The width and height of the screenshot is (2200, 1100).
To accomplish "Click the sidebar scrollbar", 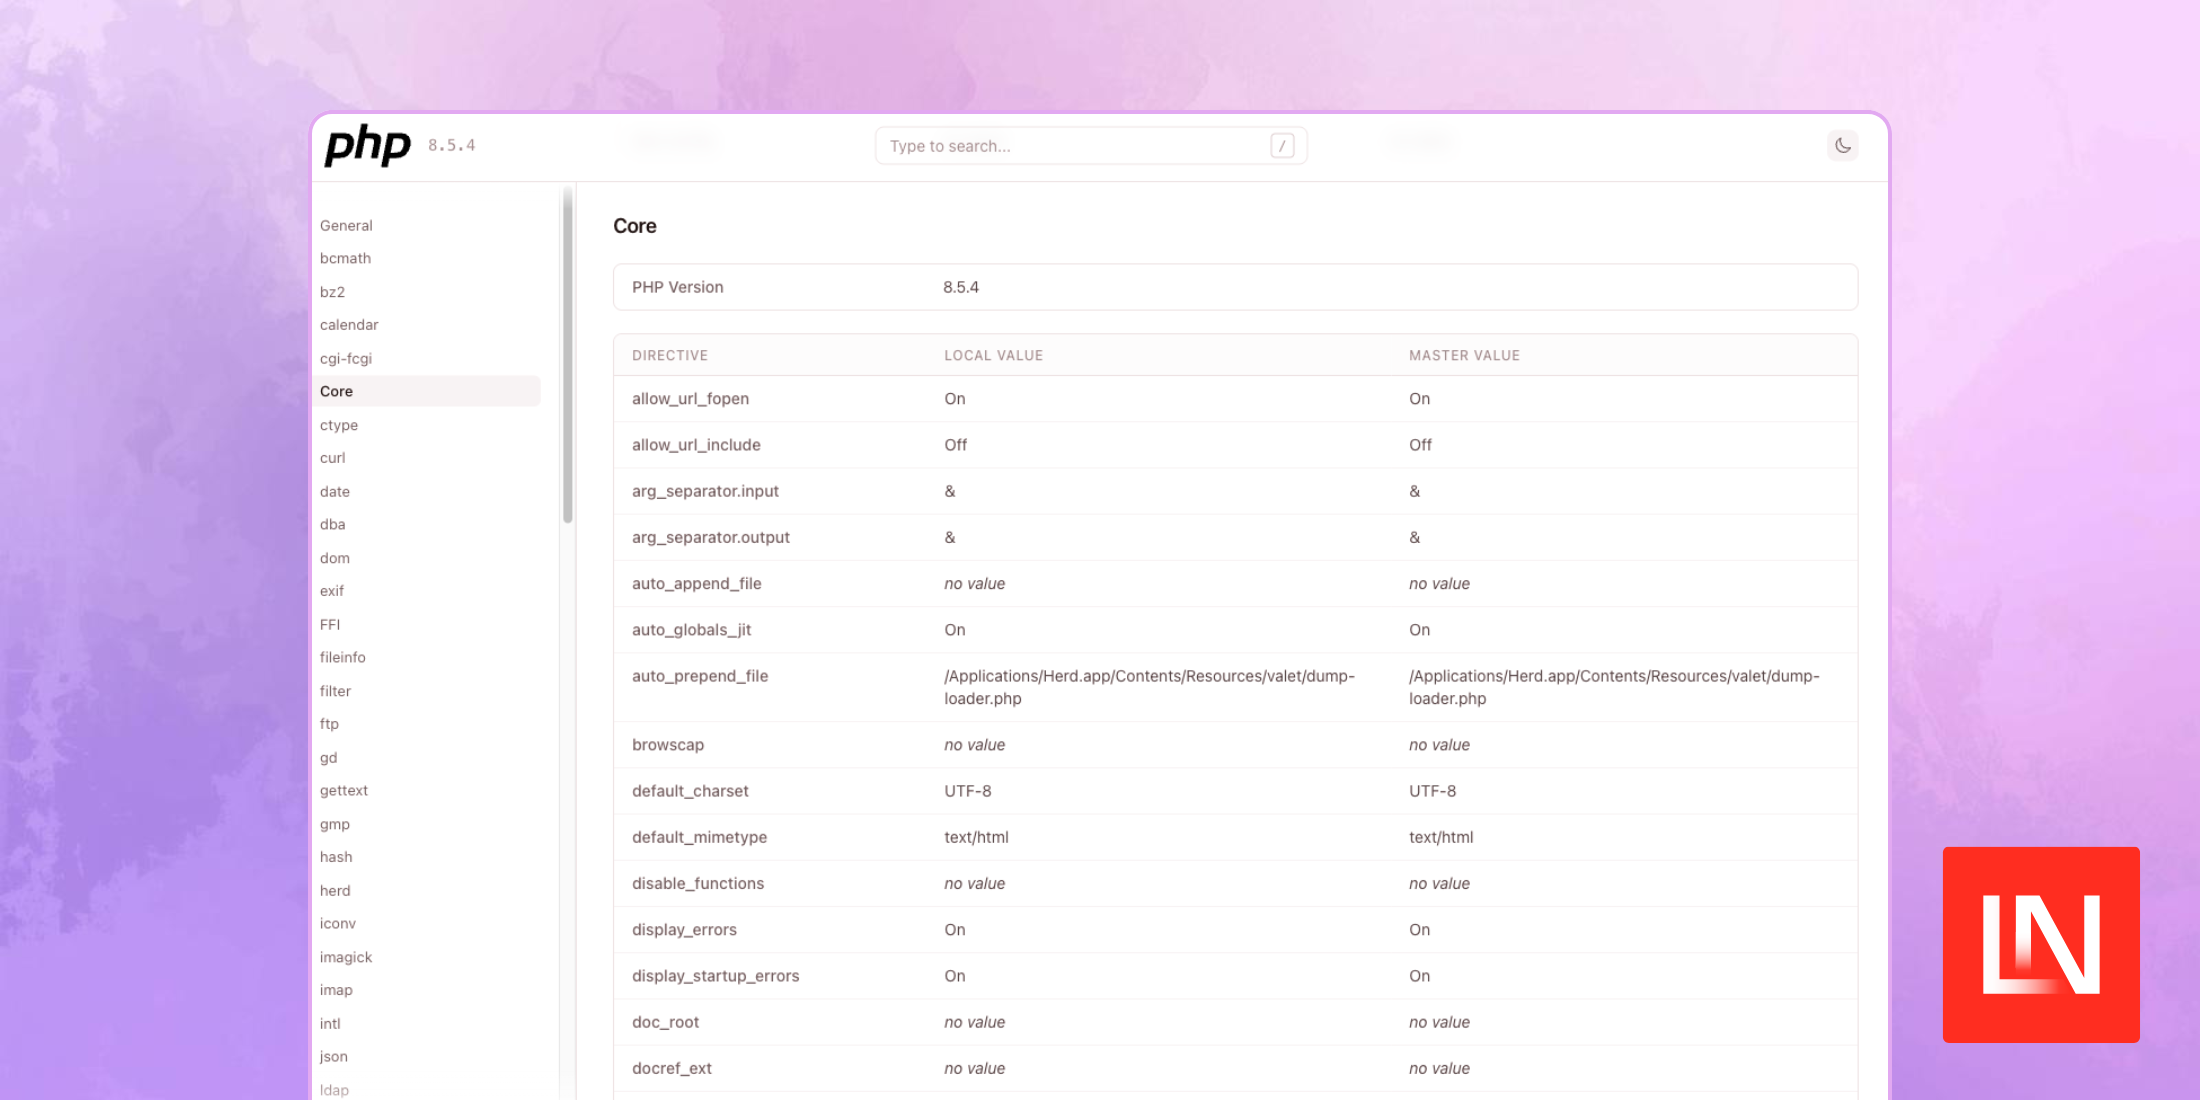I will click(566, 350).
